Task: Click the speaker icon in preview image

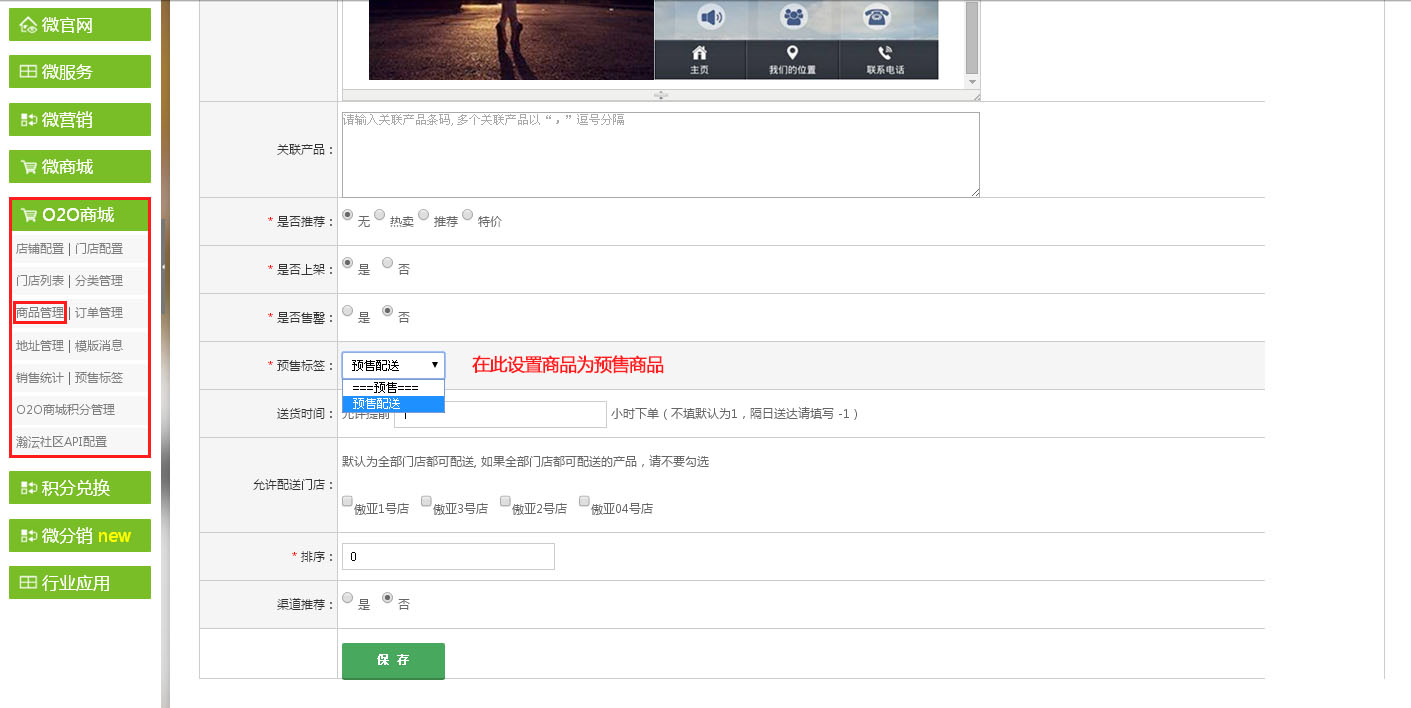Action: (711, 17)
